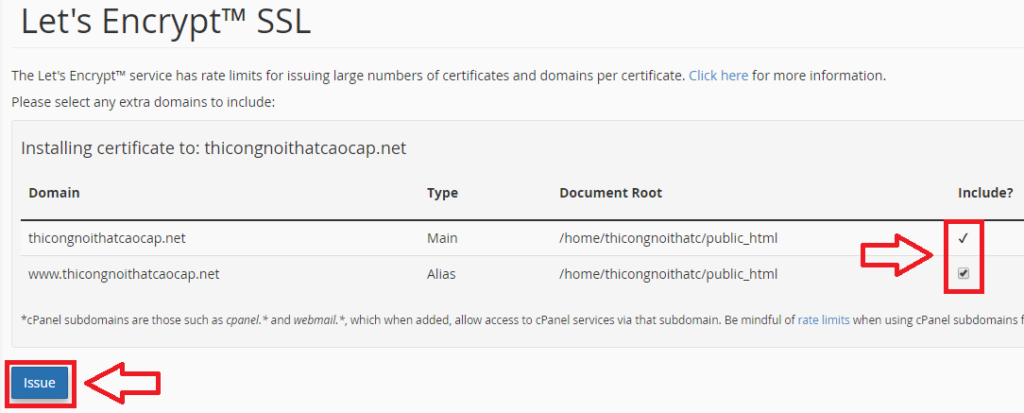Click the checkmark for the Main domain row
Screen dimensions: 1024x413
tap(963, 238)
